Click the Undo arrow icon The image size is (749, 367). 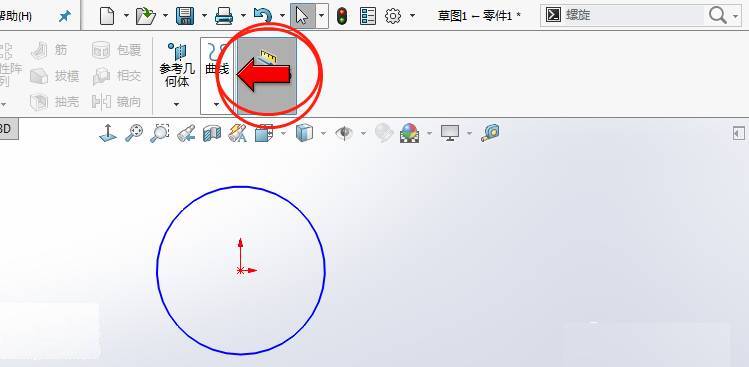coord(263,16)
